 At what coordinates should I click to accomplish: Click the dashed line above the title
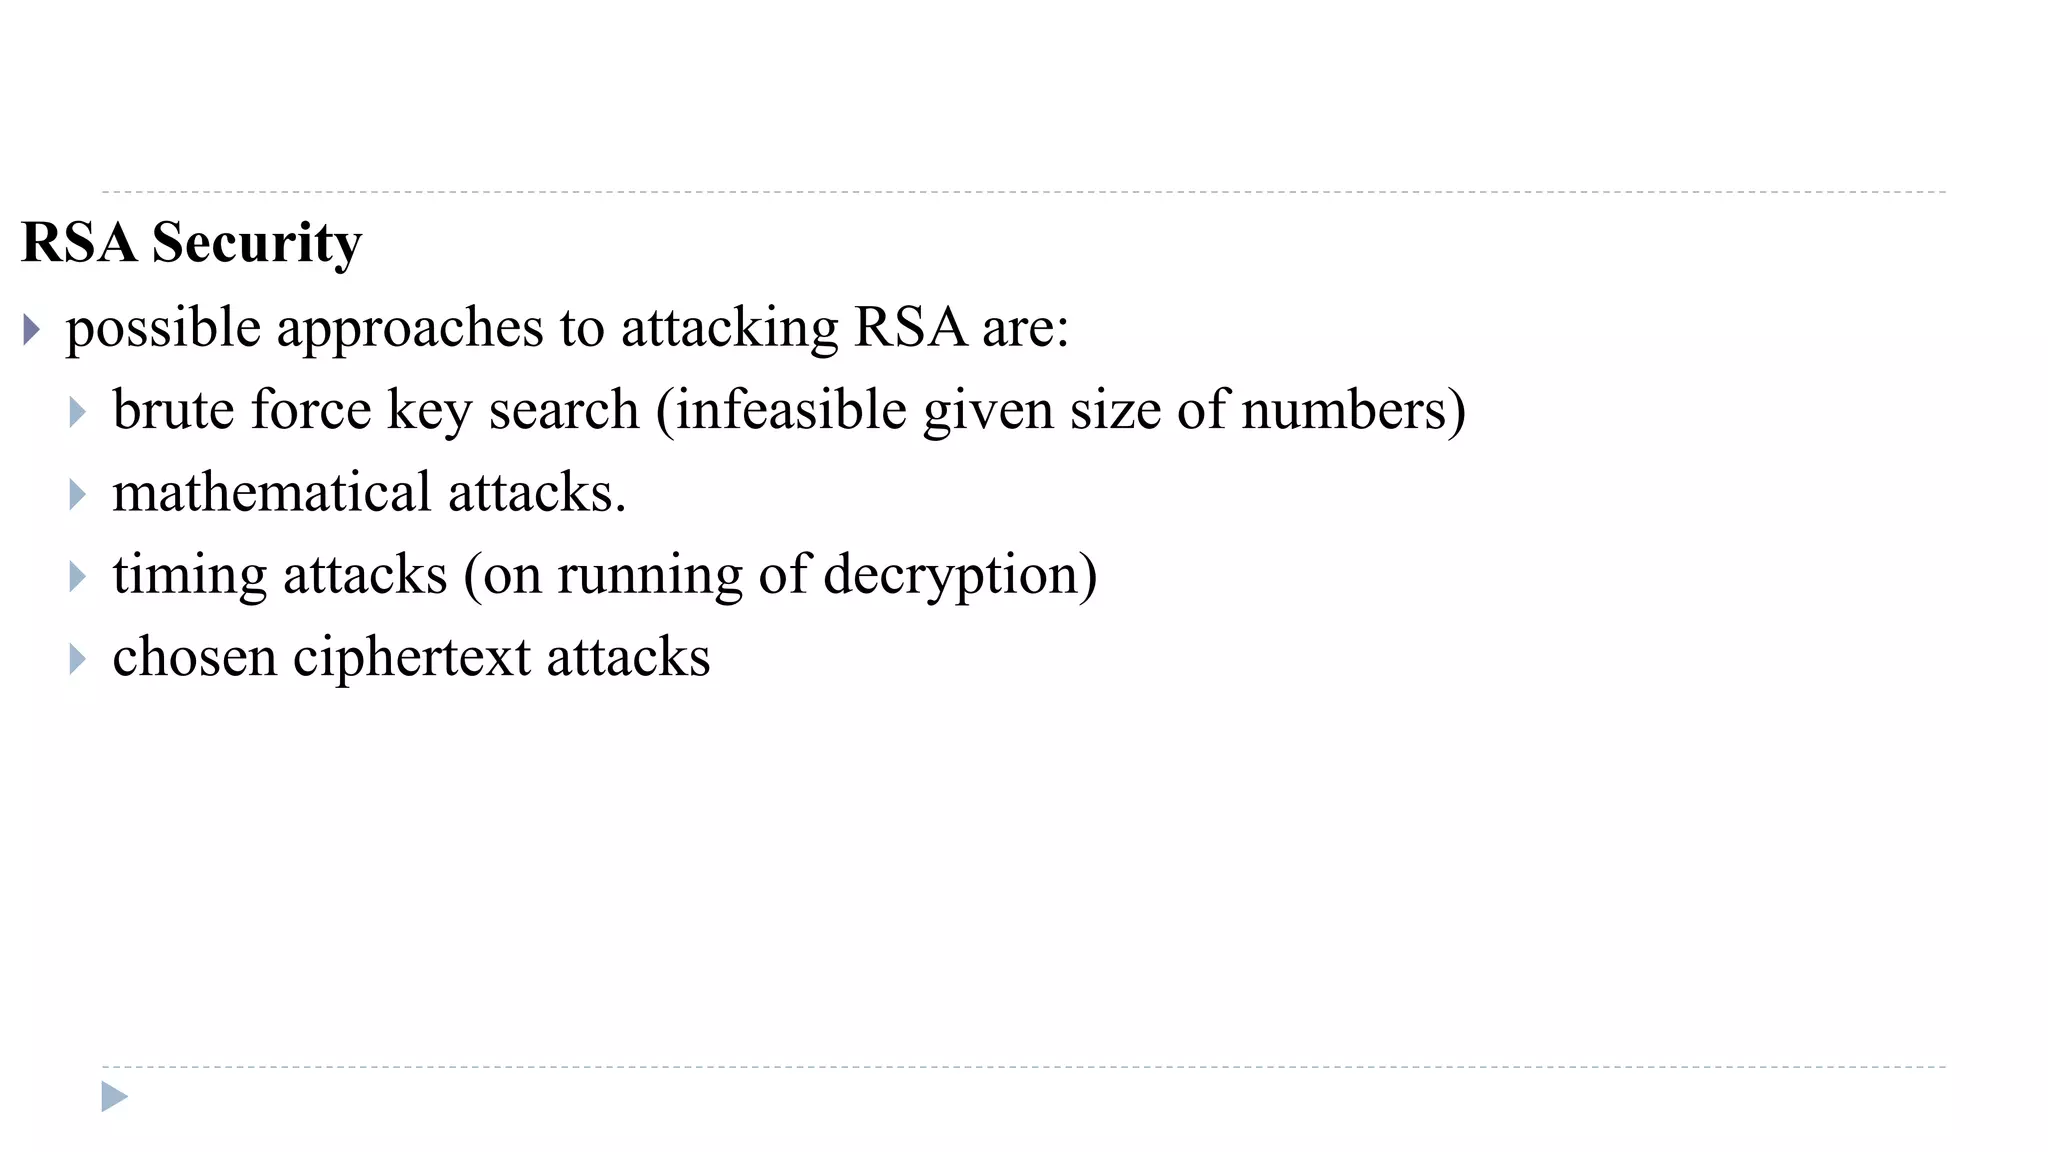coord(1024,192)
